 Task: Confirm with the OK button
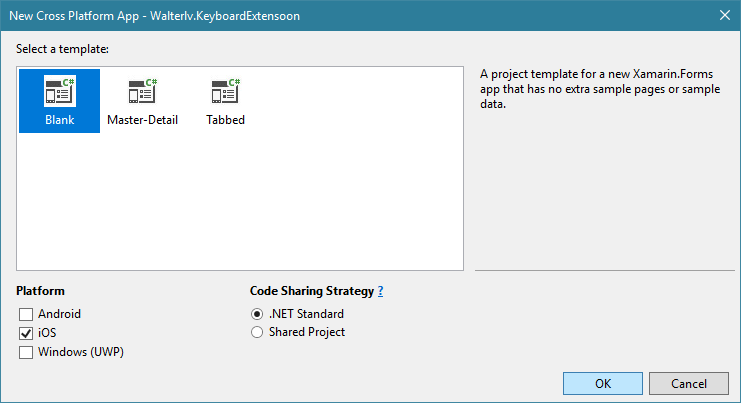click(603, 383)
